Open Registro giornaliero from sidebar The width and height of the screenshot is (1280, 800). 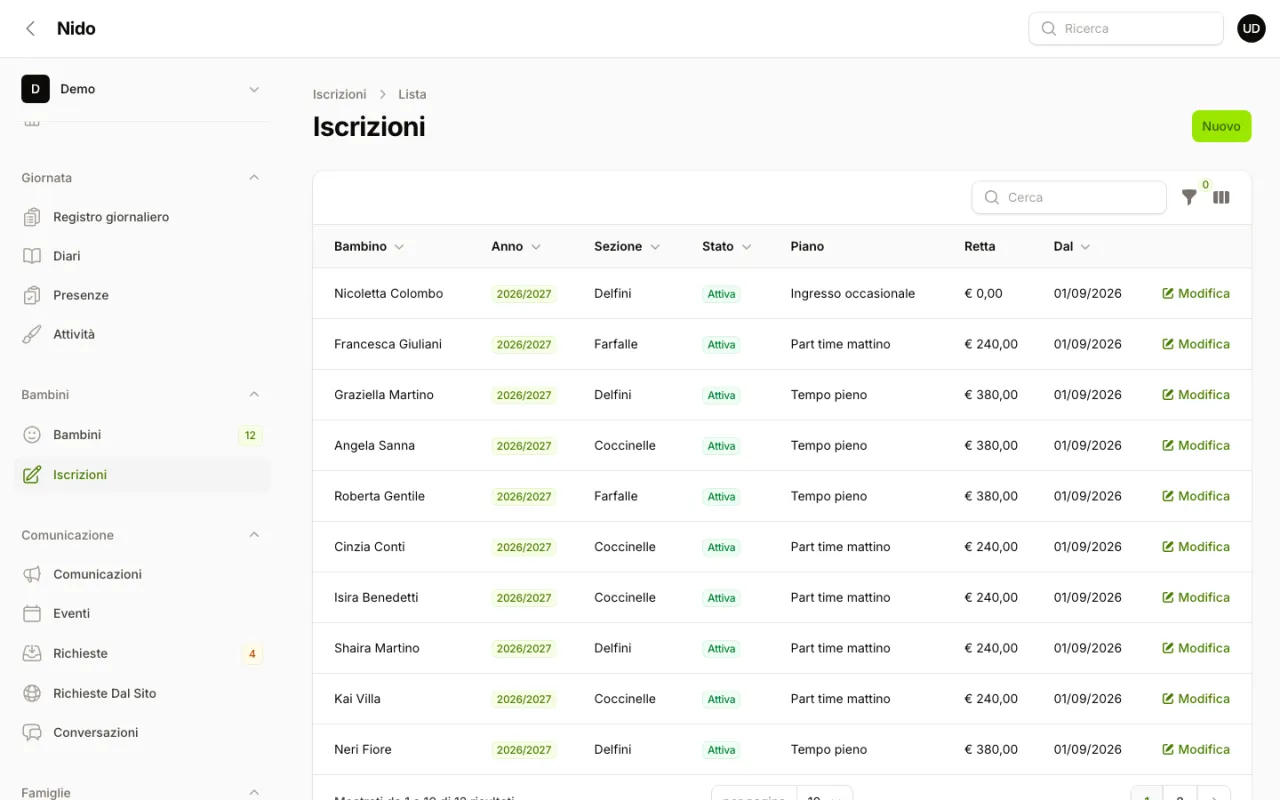click(x=142, y=217)
